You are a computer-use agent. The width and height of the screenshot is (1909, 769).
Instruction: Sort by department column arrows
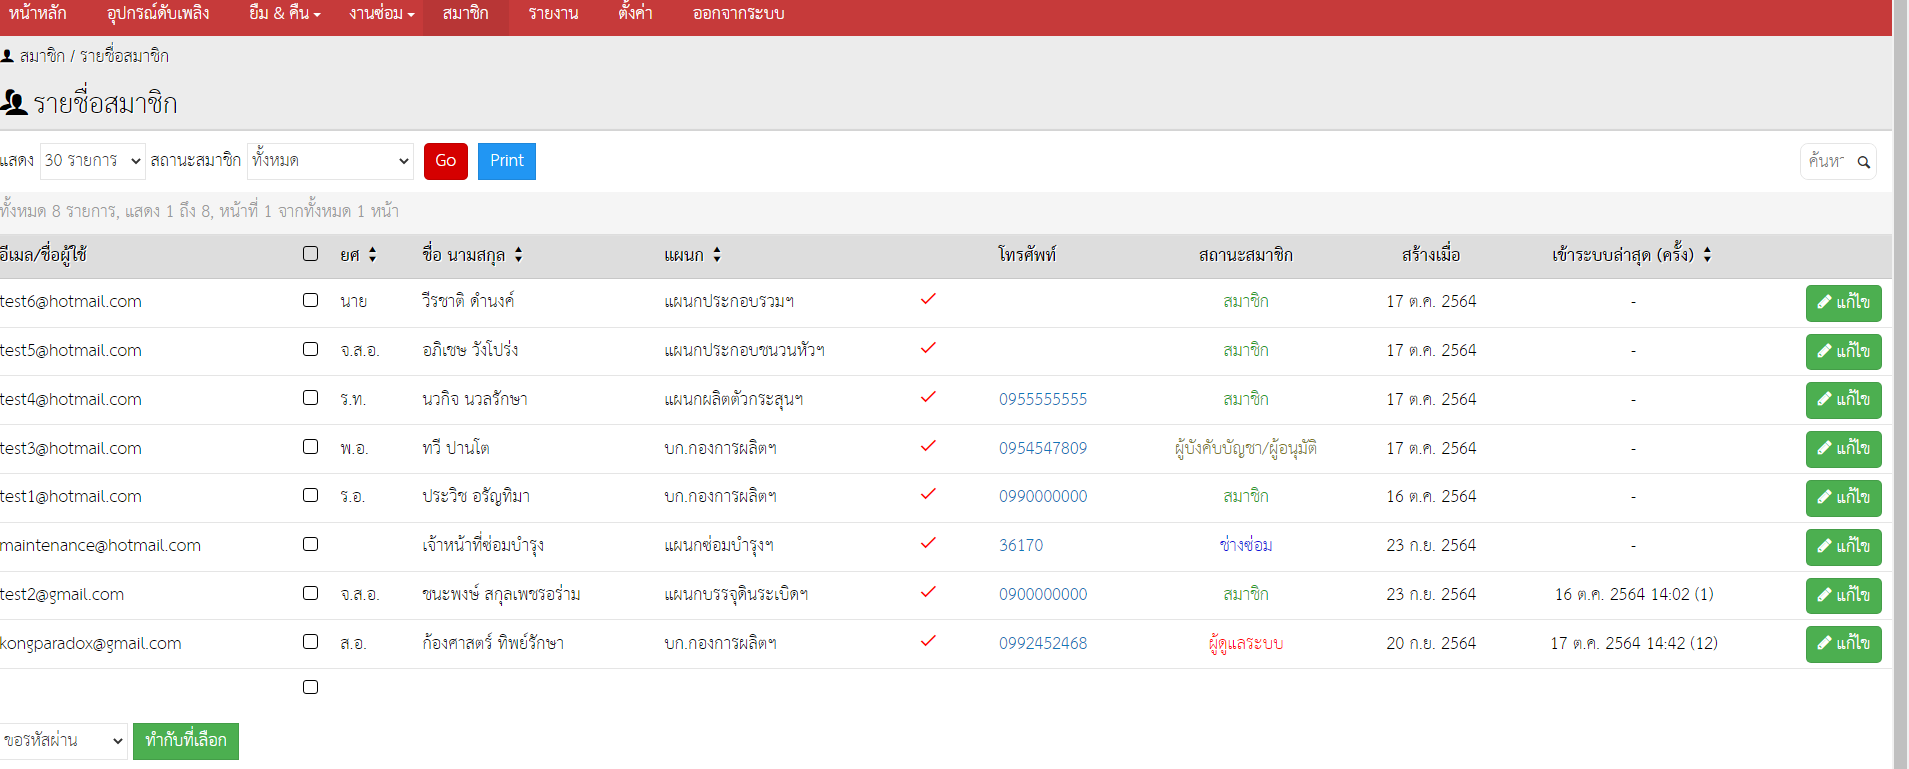point(717,255)
